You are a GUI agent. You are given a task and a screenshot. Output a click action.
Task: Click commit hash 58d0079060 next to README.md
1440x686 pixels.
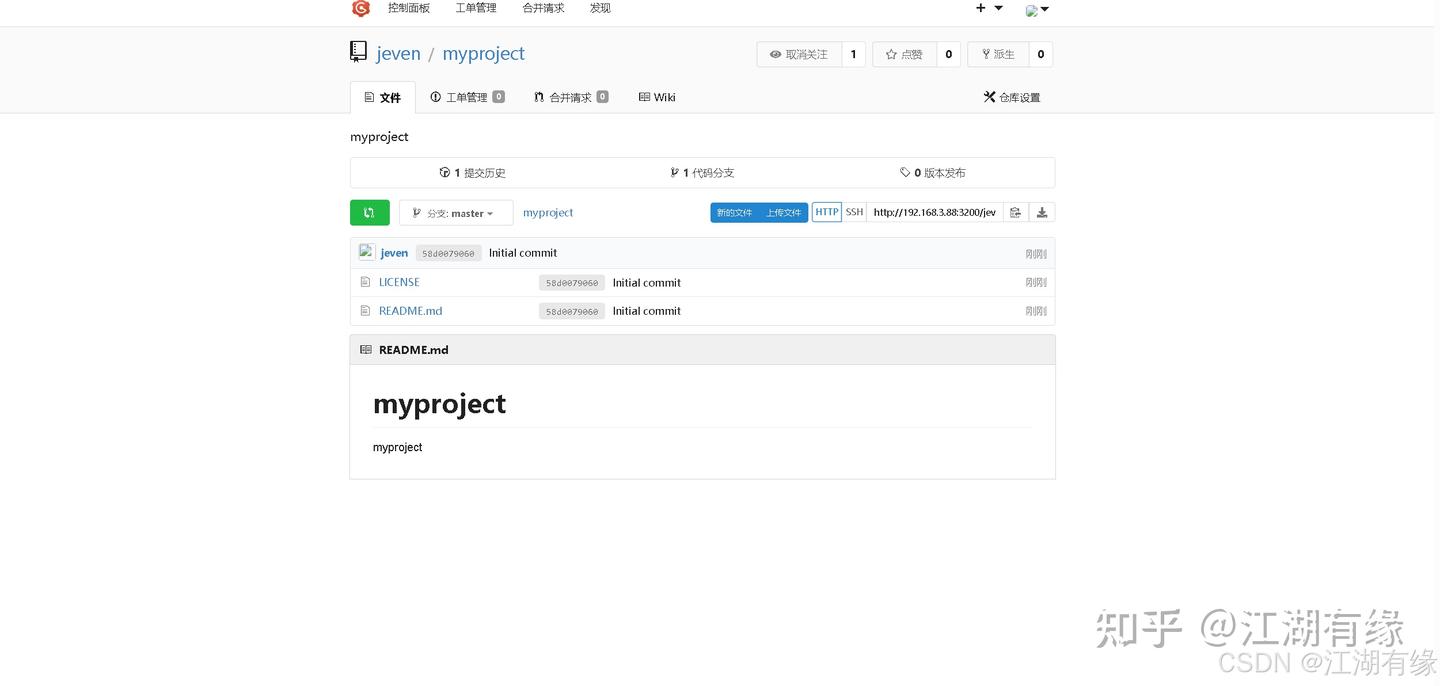pos(571,311)
